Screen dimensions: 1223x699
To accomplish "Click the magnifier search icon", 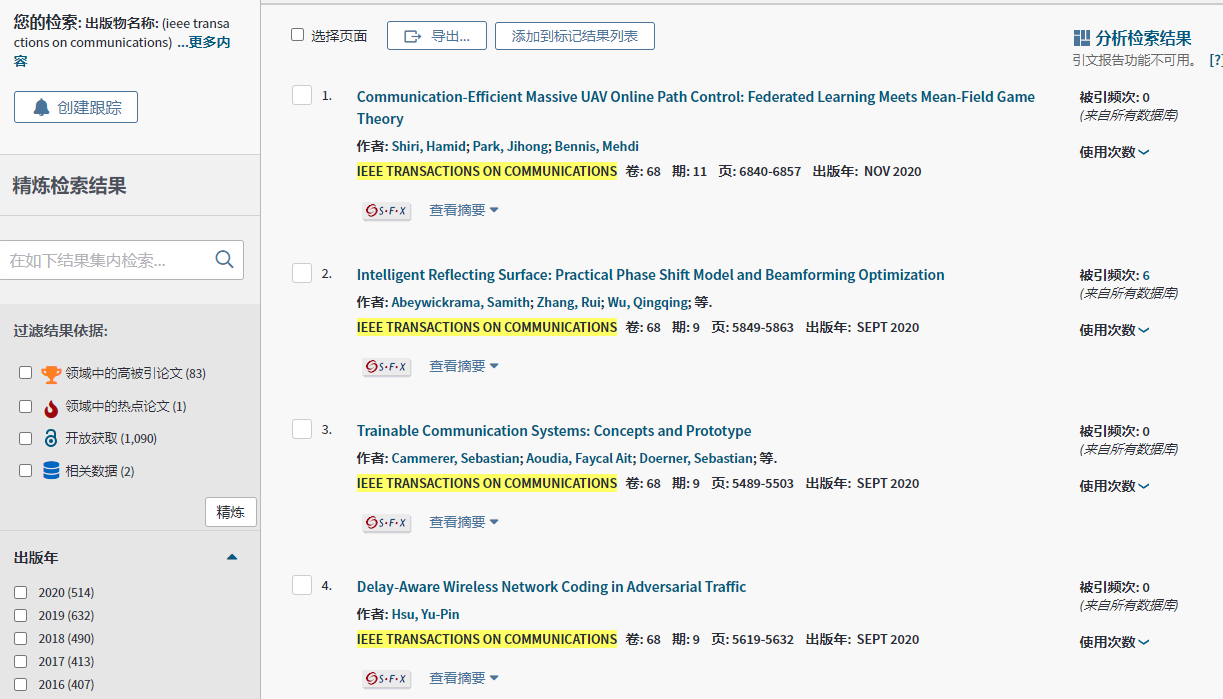I will click(225, 260).
